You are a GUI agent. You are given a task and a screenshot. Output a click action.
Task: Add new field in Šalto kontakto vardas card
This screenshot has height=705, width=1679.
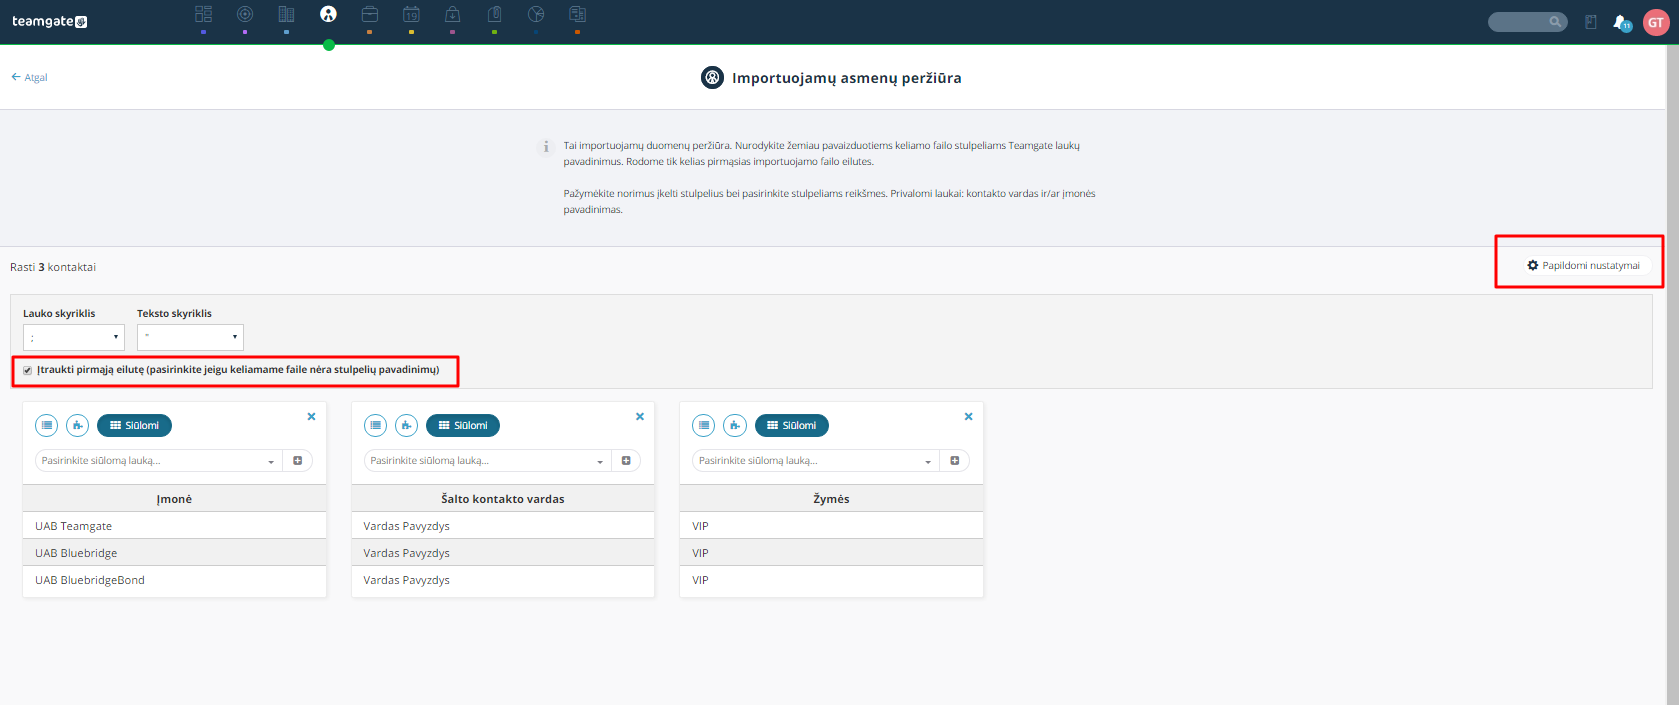[626, 461]
